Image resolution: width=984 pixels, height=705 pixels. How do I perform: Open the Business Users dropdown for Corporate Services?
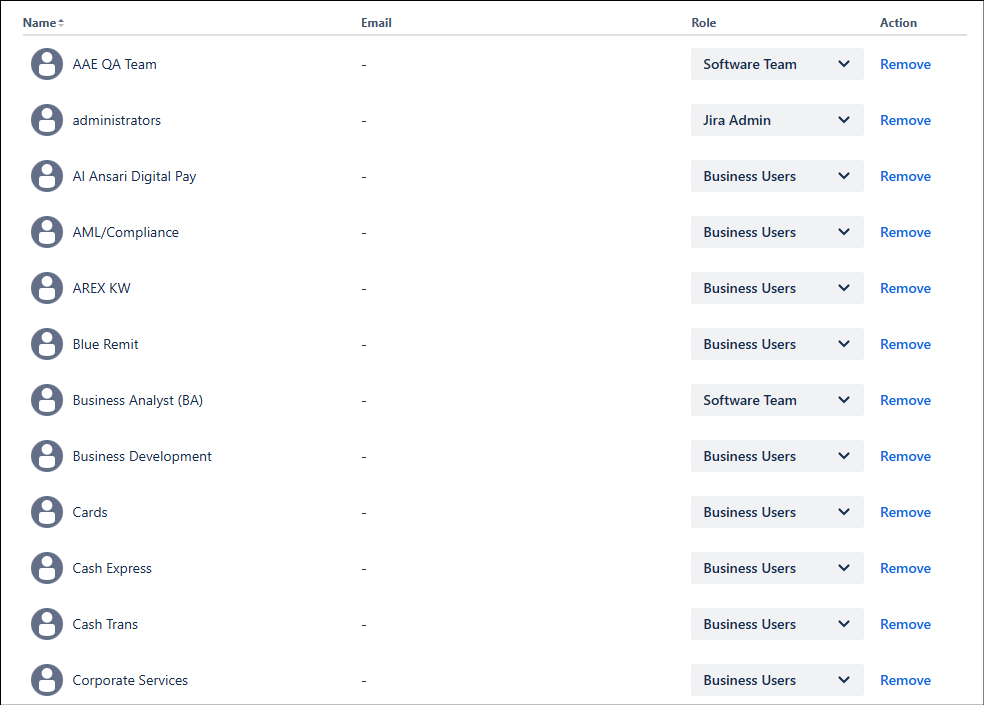(777, 680)
